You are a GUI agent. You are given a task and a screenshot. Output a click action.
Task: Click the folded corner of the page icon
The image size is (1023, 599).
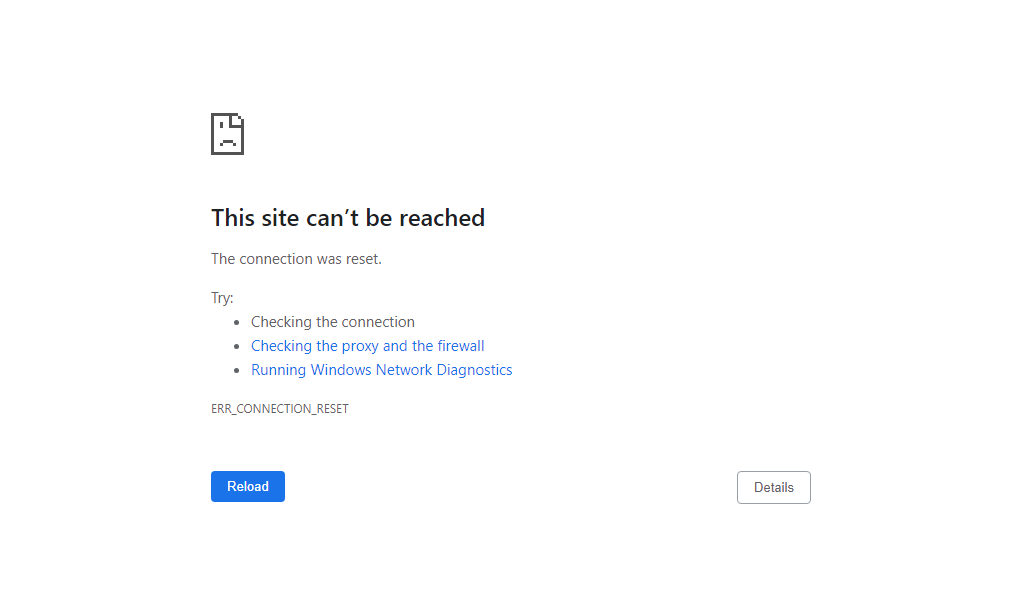click(237, 120)
